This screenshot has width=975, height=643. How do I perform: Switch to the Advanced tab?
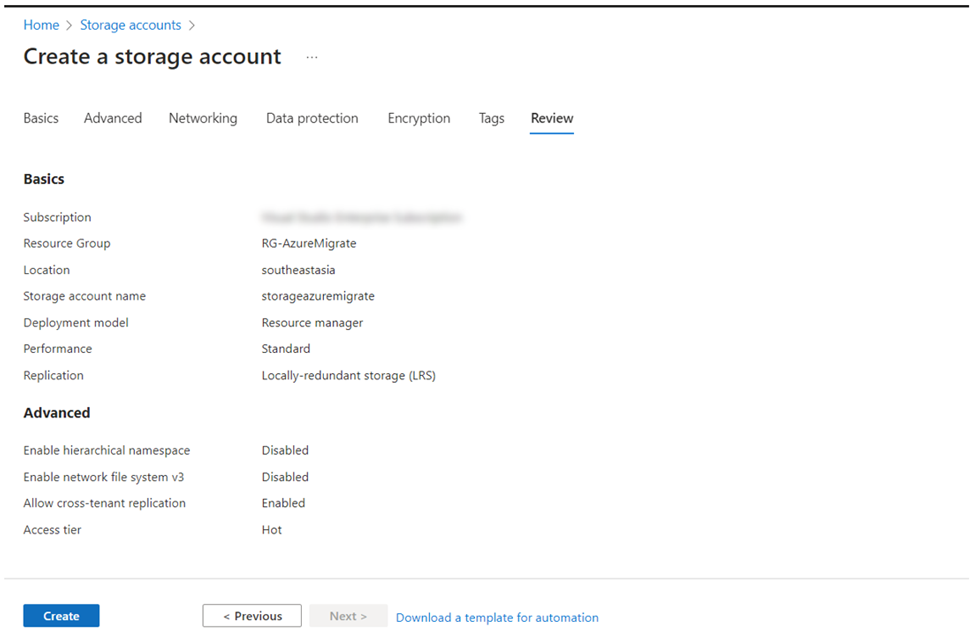tap(113, 118)
